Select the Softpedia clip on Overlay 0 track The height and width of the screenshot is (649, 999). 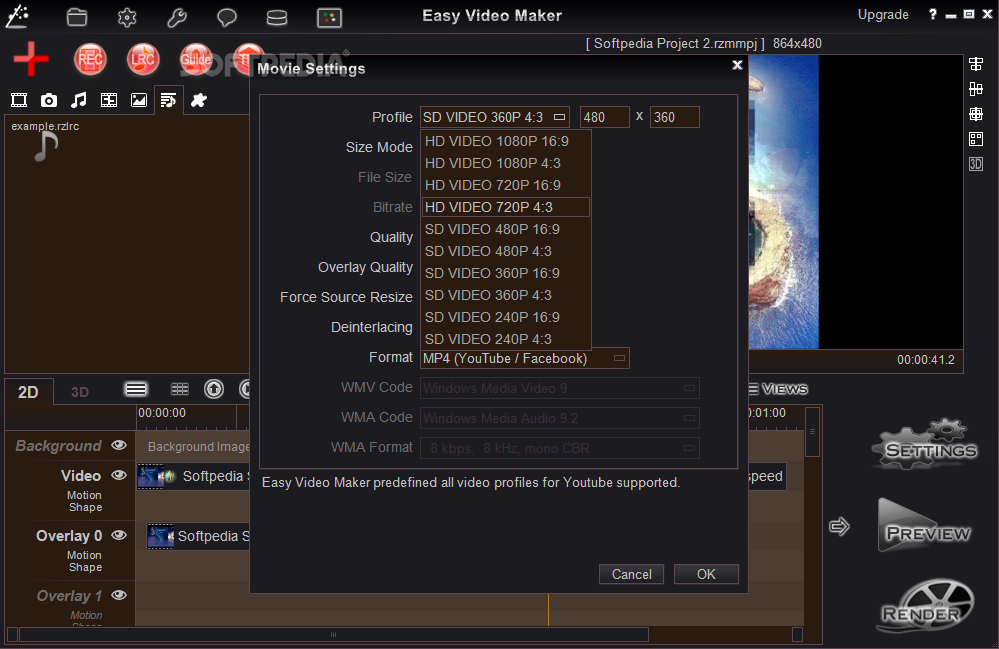point(198,536)
